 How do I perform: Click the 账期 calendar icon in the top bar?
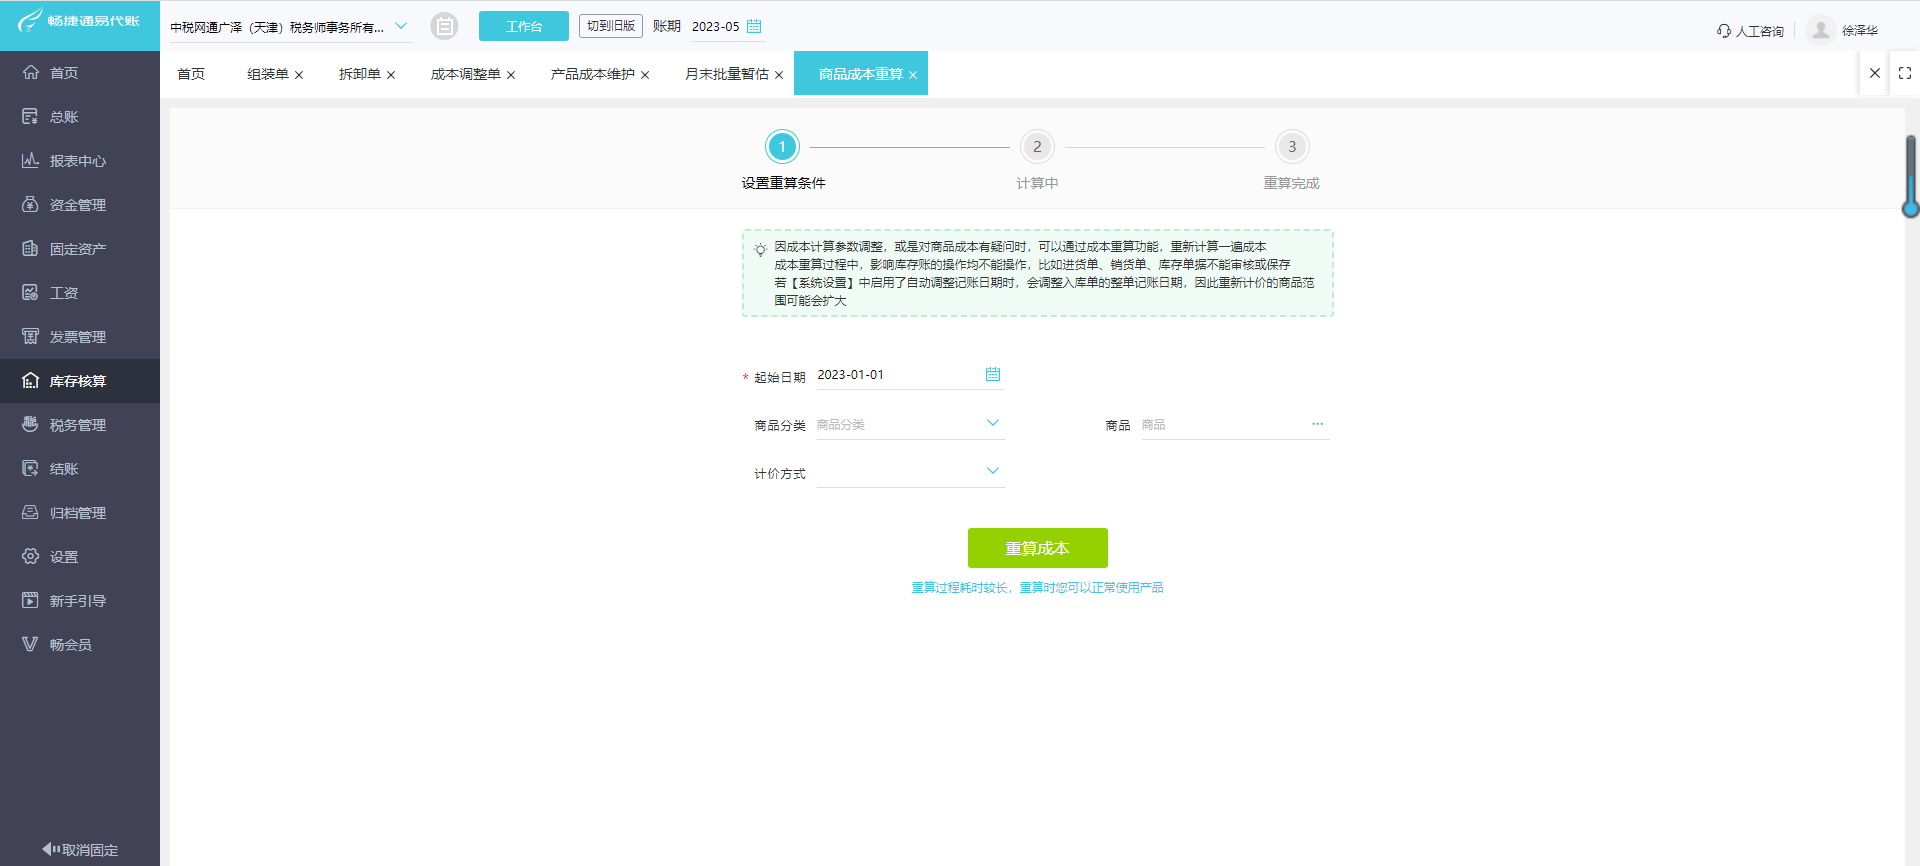click(754, 26)
